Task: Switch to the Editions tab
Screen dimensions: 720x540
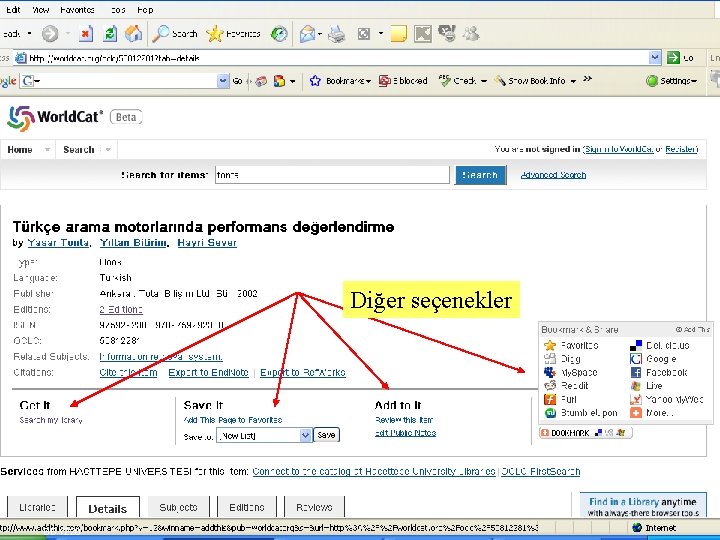Action: pyautogui.click(x=247, y=507)
